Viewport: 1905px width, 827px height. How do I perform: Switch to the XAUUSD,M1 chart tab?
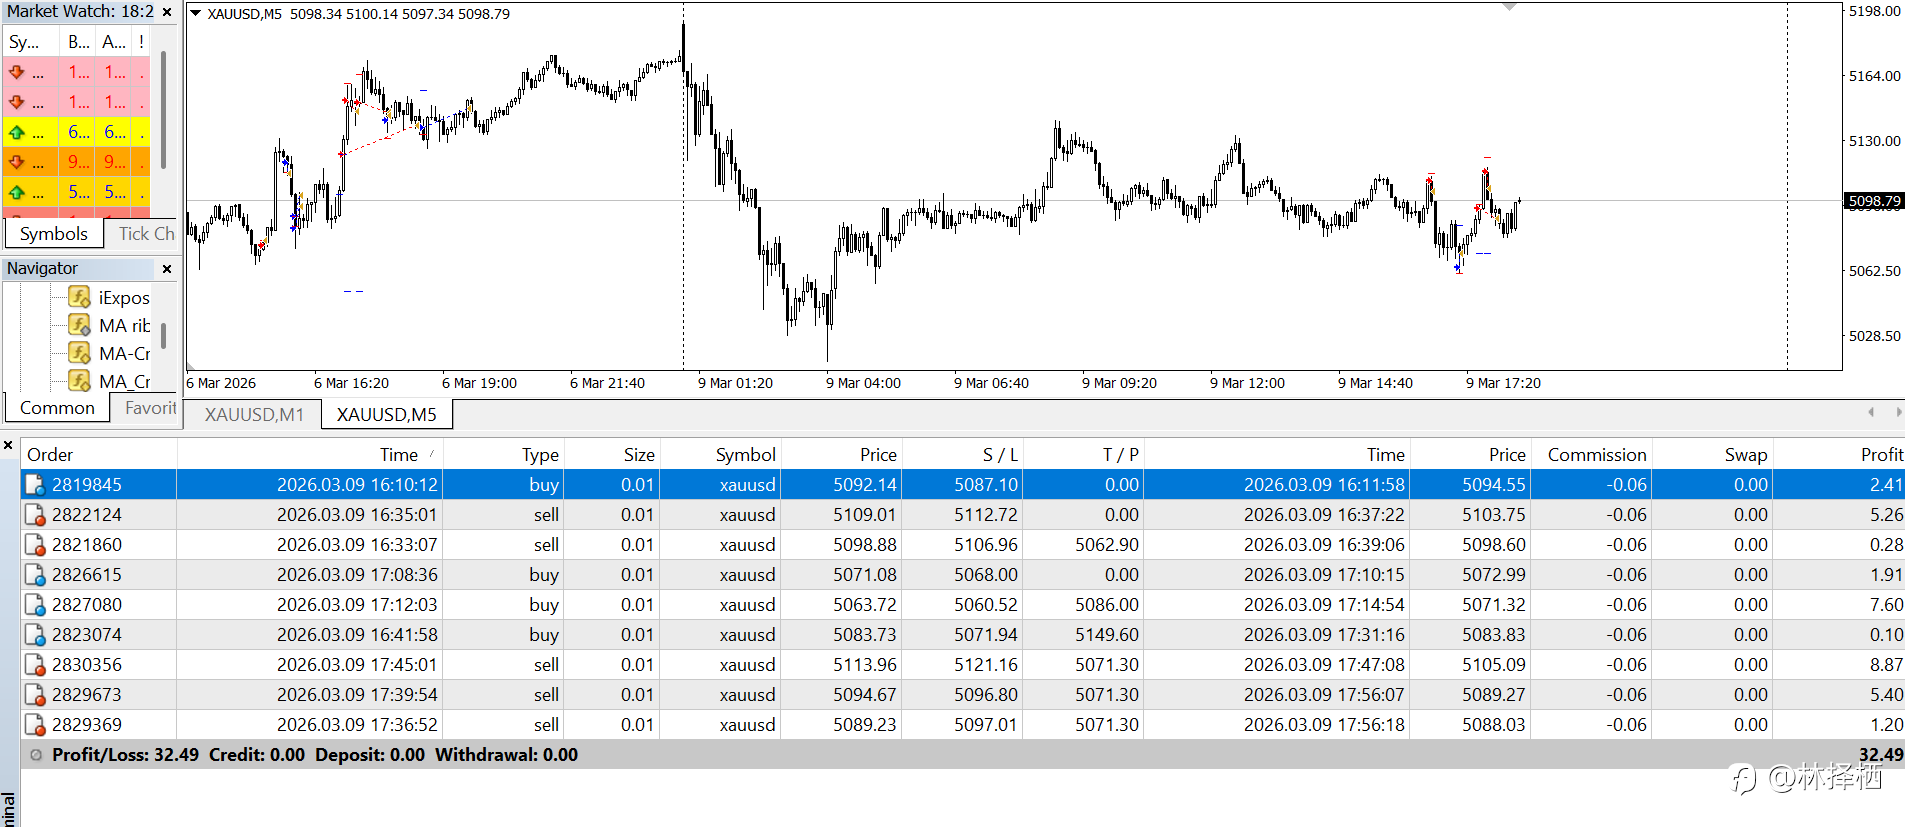coord(254,414)
